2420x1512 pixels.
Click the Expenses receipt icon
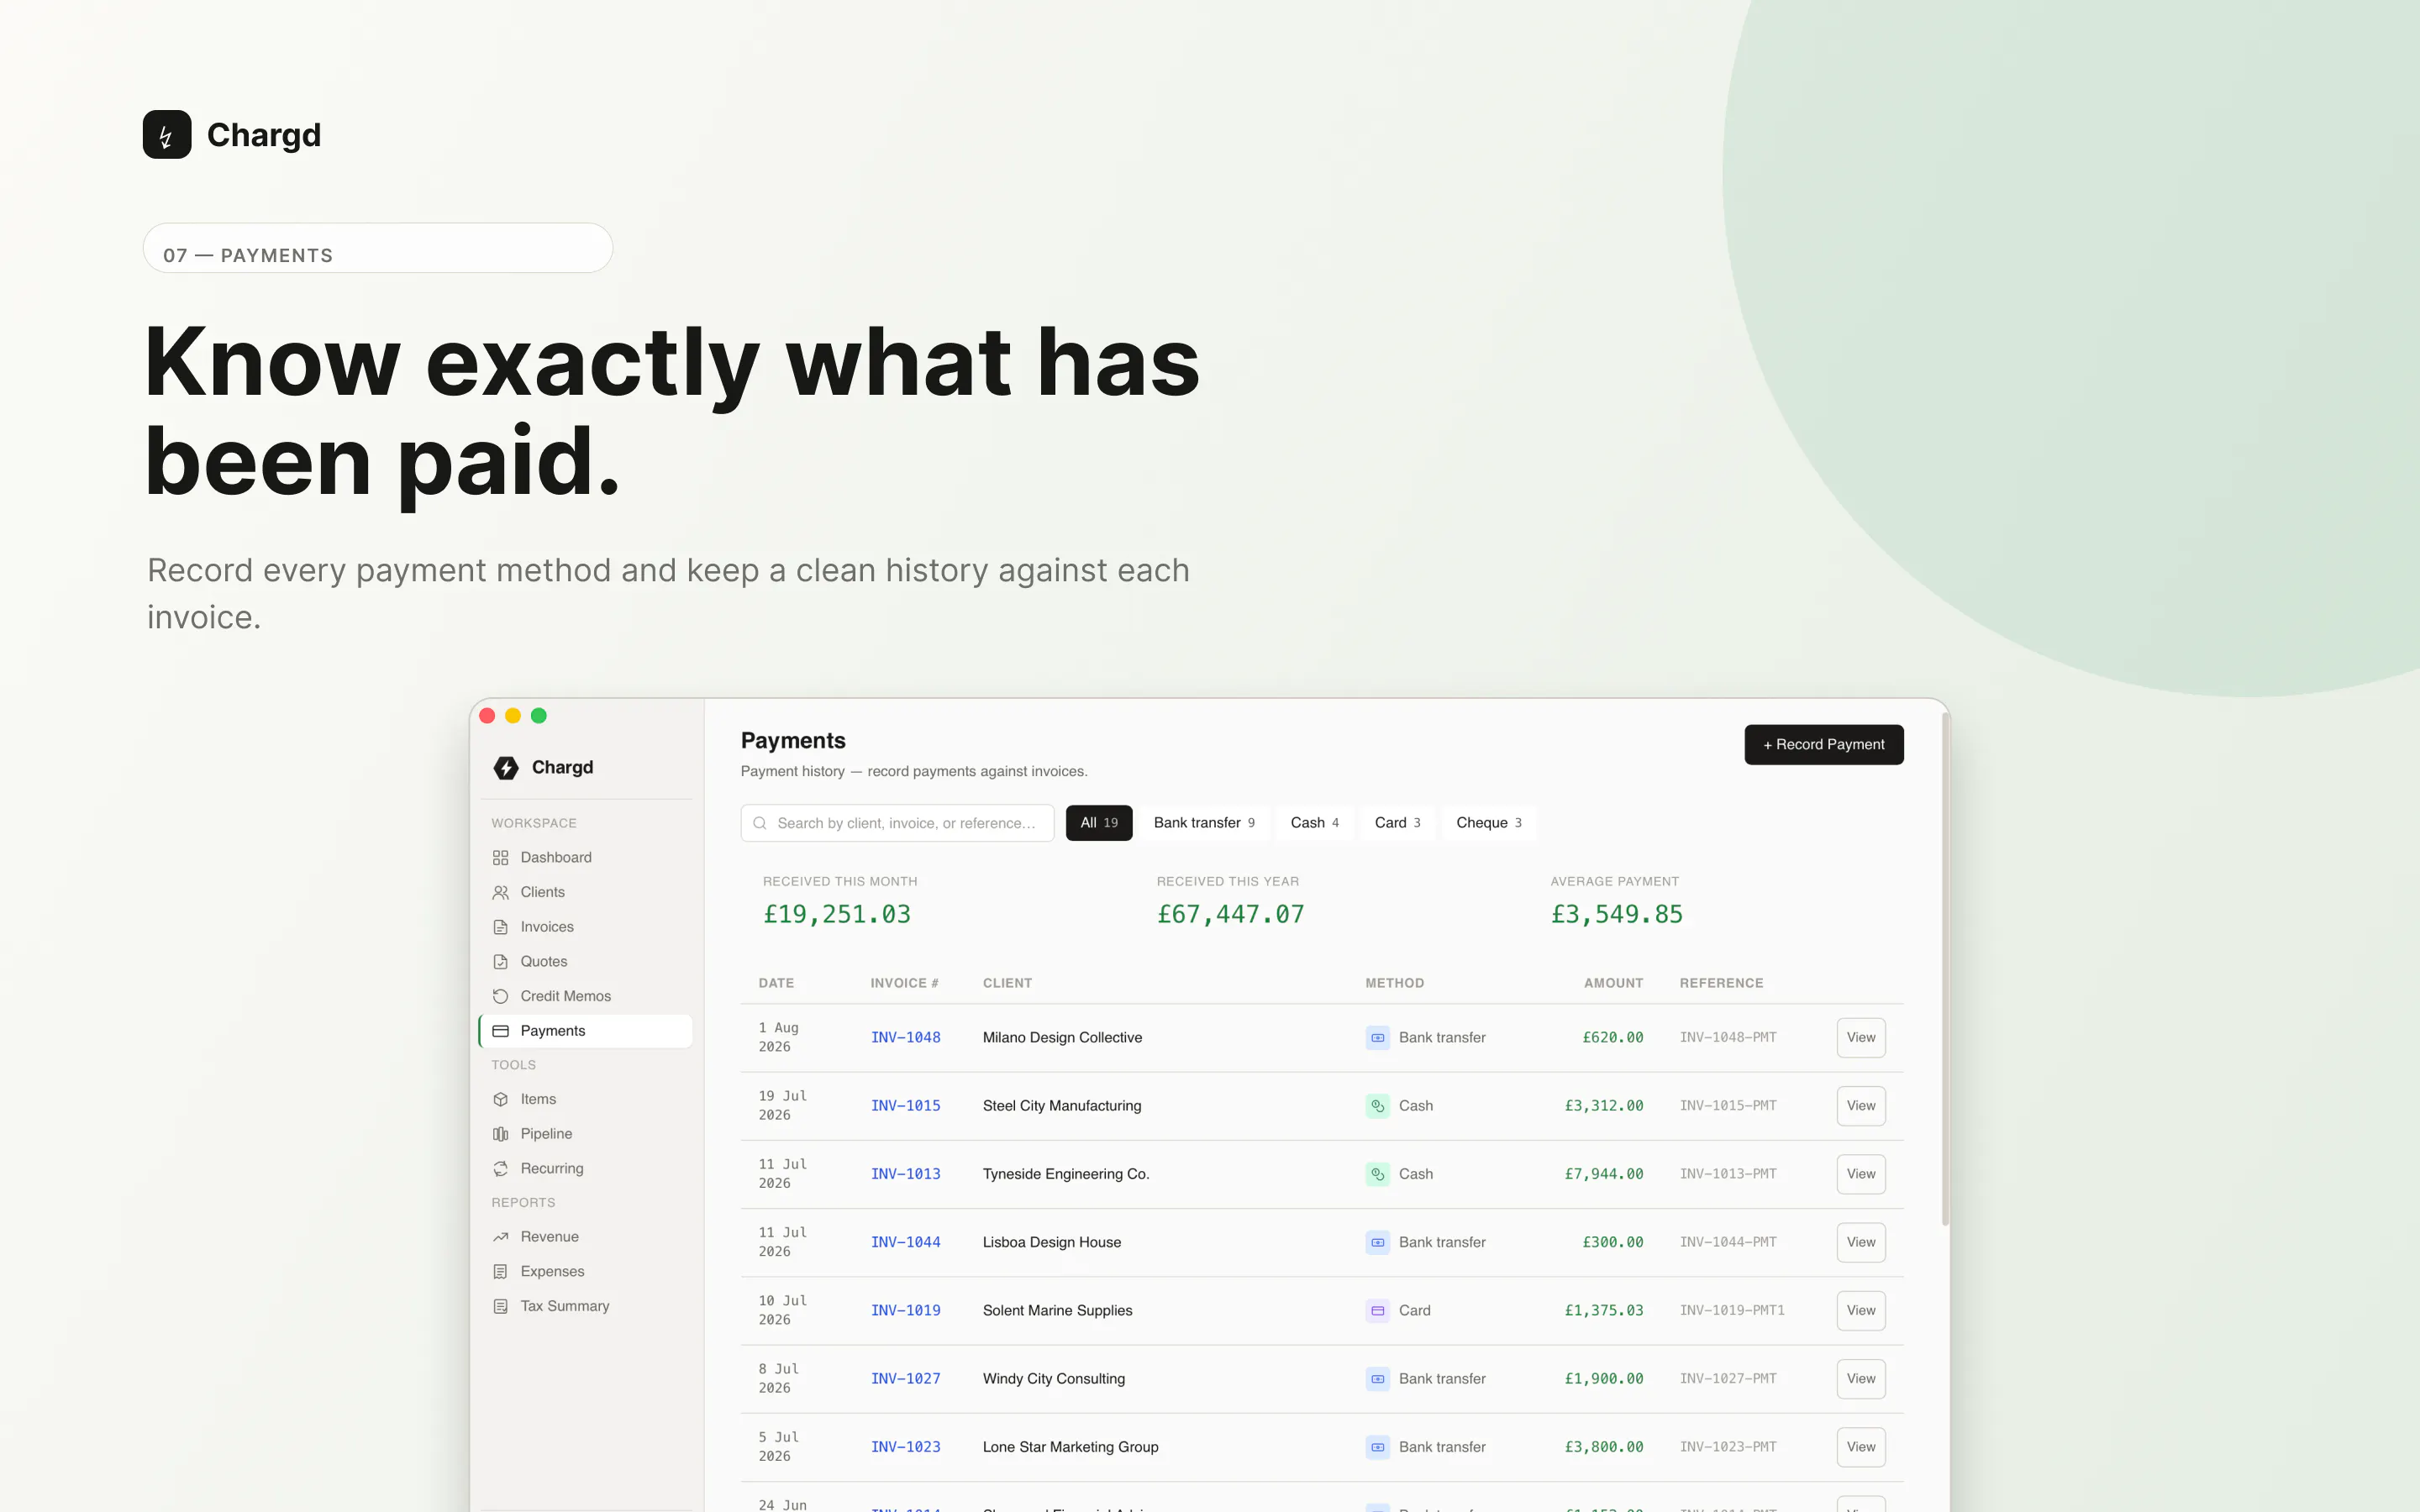[x=501, y=1271]
